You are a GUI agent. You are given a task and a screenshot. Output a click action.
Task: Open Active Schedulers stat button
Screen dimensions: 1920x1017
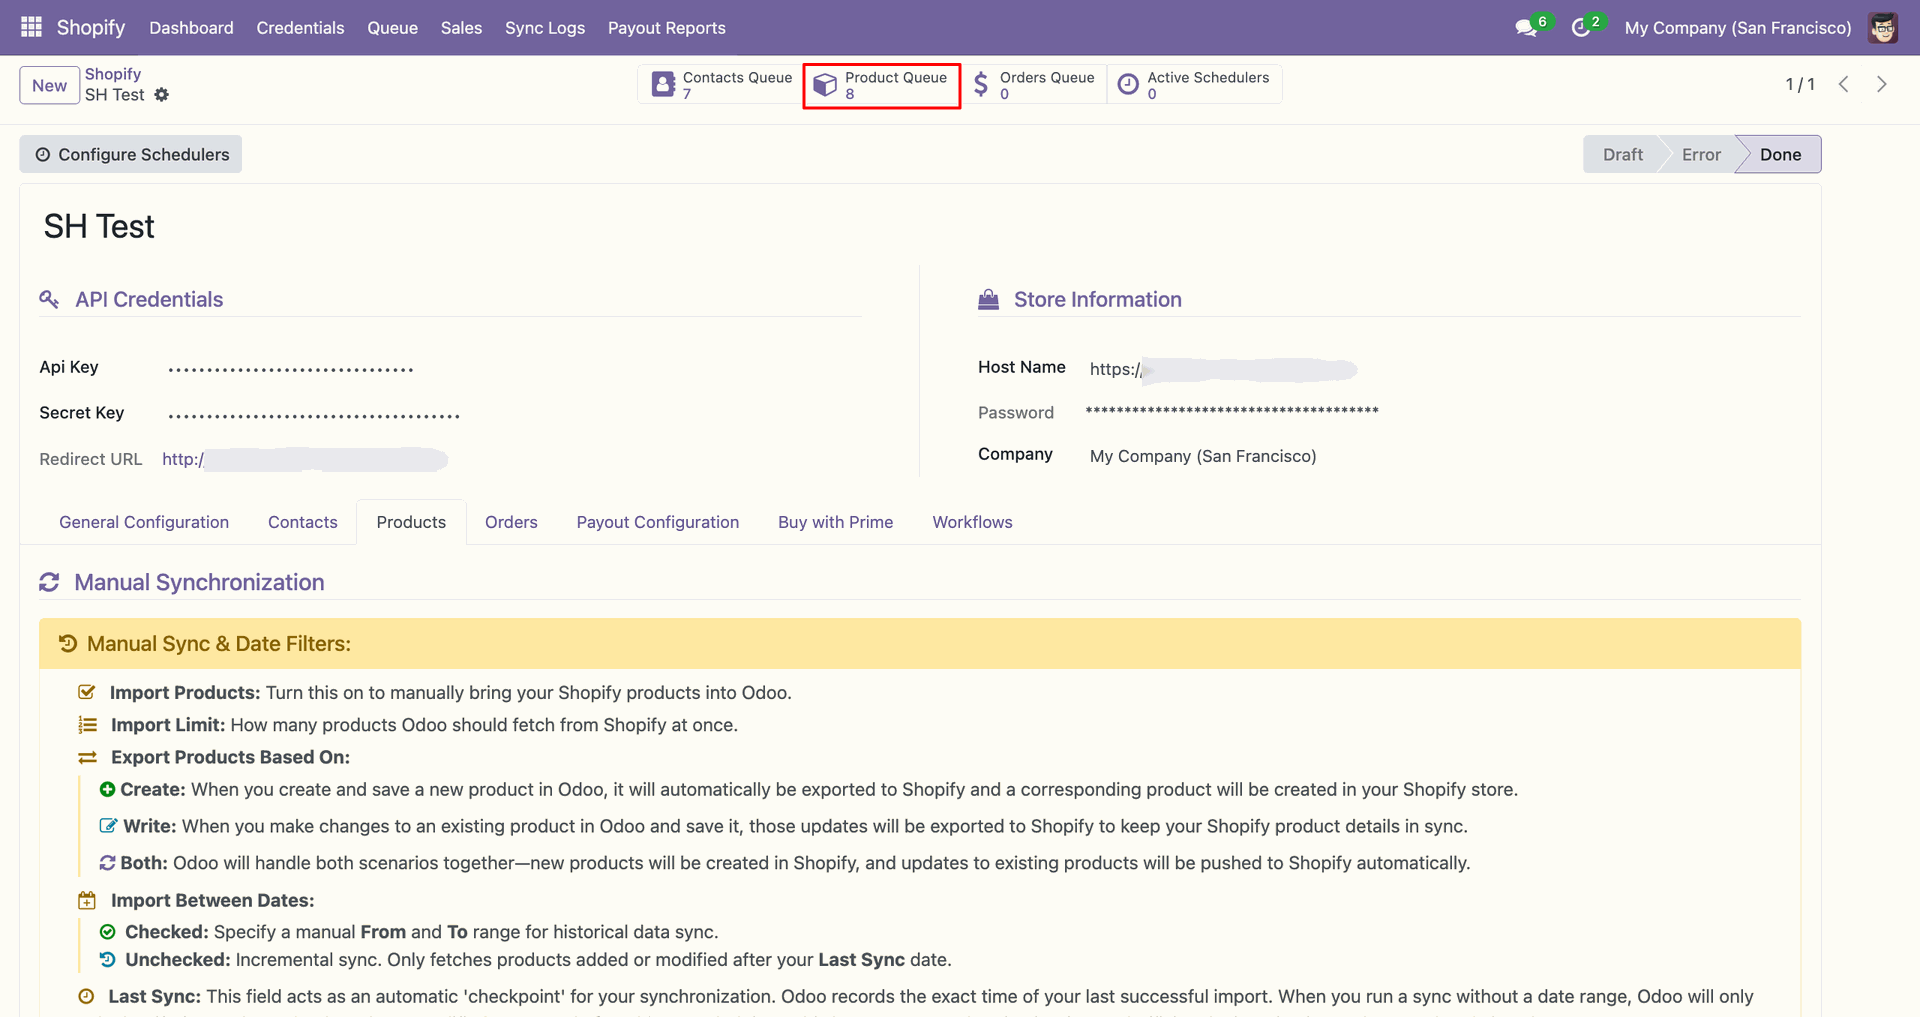1194,85
